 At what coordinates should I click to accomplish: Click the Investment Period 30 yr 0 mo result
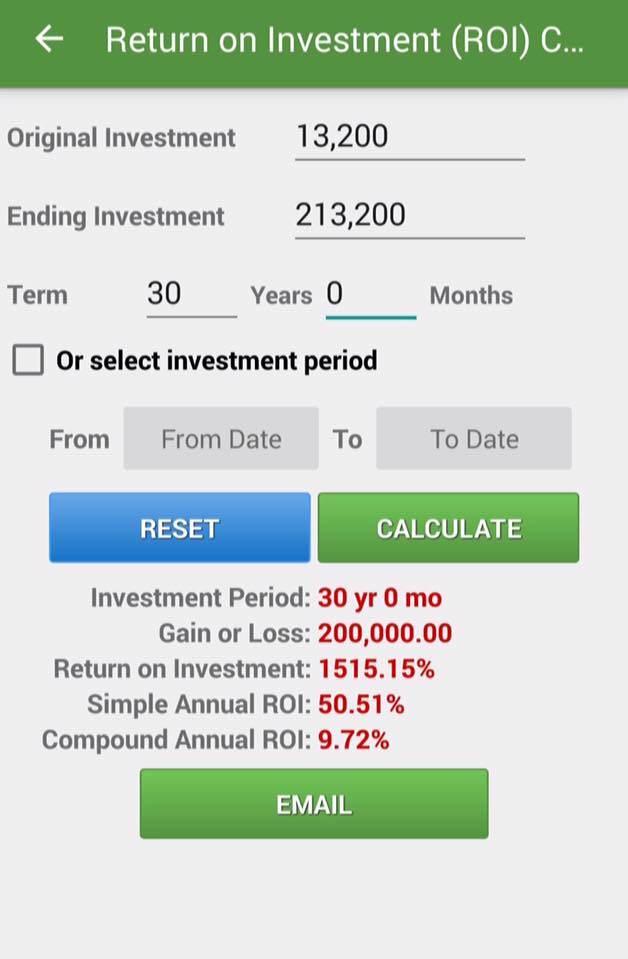380,598
